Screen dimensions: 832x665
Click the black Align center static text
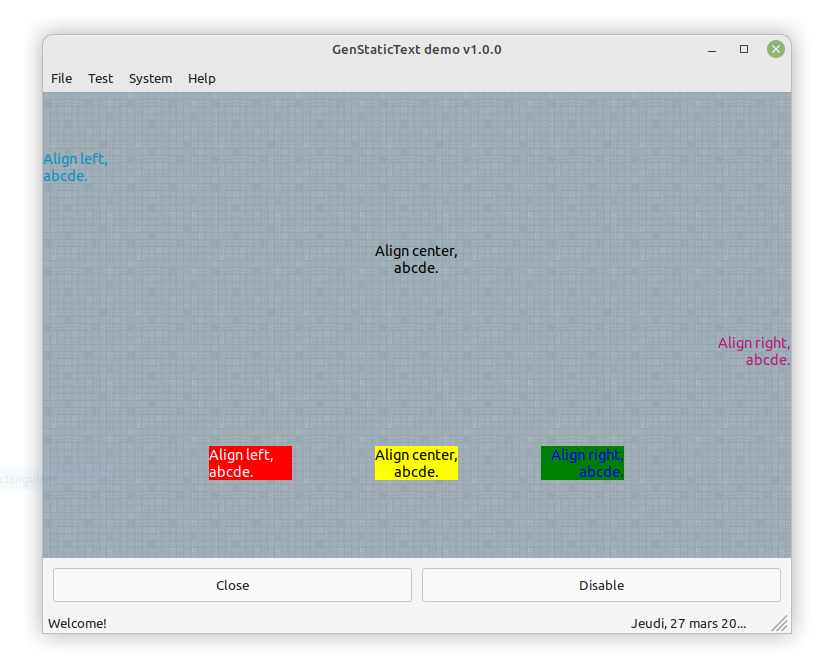(416, 259)
